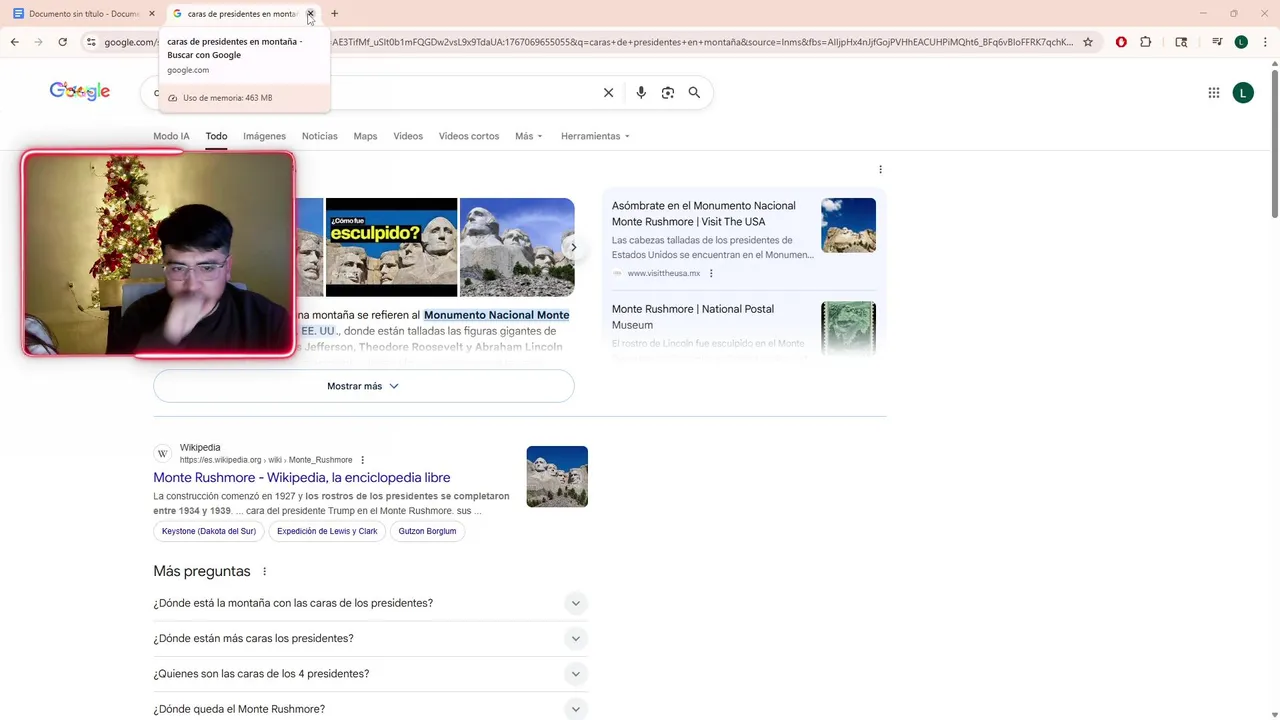
Task: Select the Imágenes search tab
Action: click(x=264, y=136)
